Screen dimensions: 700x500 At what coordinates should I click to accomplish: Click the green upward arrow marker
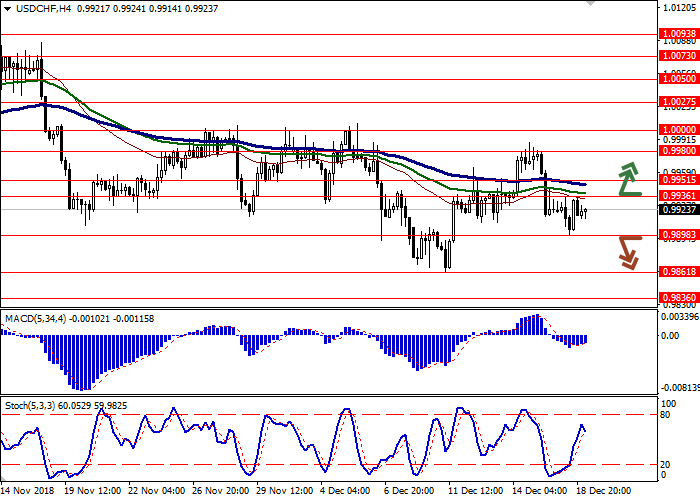628,178
